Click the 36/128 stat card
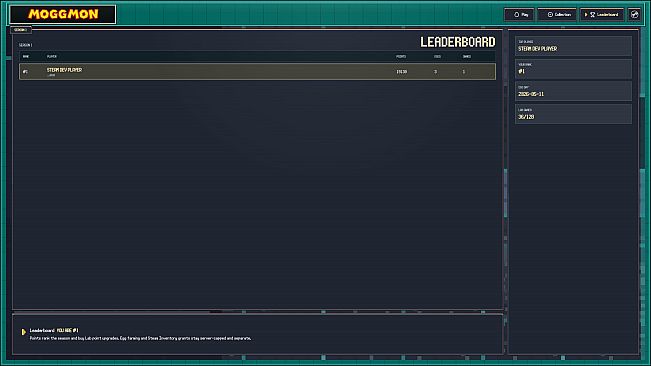 click(573, 114)
